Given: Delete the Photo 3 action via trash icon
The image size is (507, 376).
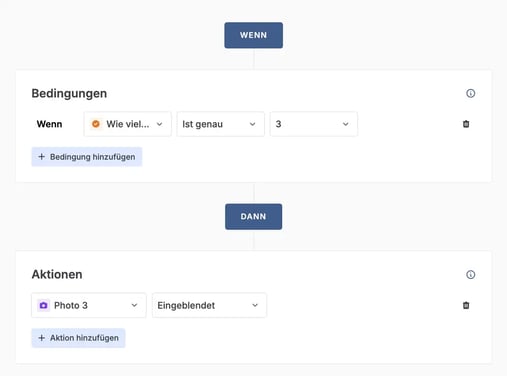Looking at the screenshot, I should pyautogui.click(x=466, y=305).
